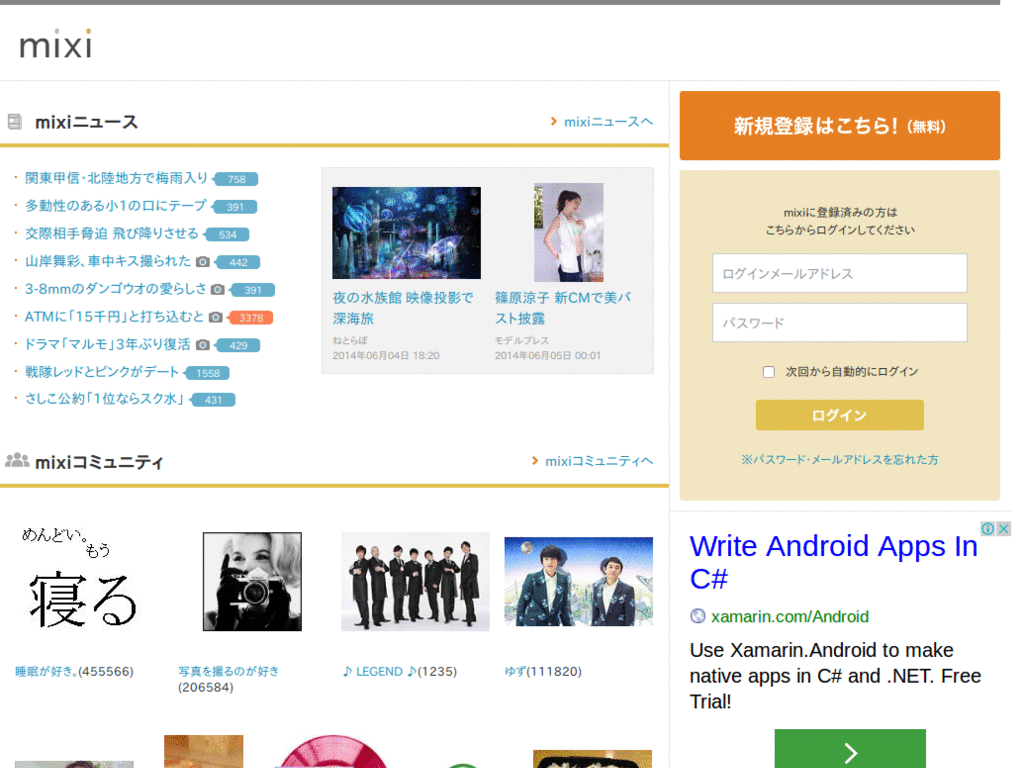Click the camera woman community photo
Viewport: 1024px width, 768px height.
(x=252, y=581)
